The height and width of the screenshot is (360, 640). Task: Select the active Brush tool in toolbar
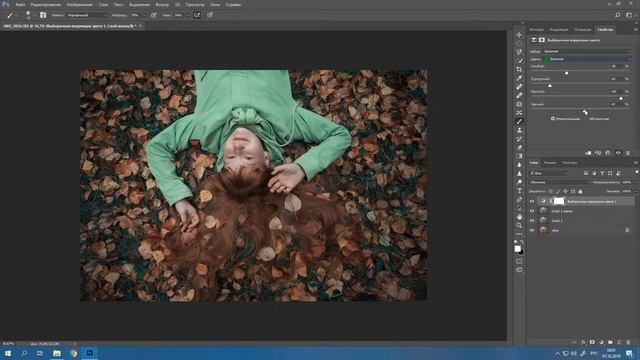[x=519, y=122]
